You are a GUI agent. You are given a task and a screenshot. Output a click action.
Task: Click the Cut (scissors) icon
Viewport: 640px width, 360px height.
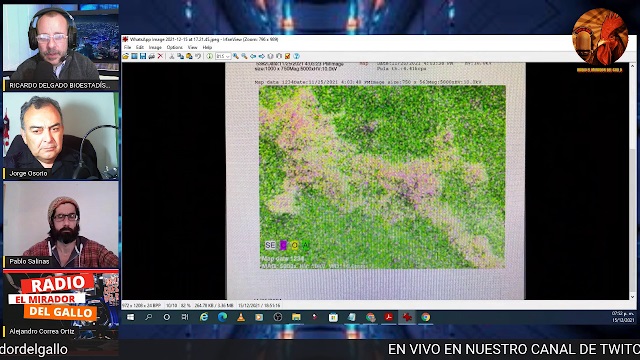pos(171,56)
